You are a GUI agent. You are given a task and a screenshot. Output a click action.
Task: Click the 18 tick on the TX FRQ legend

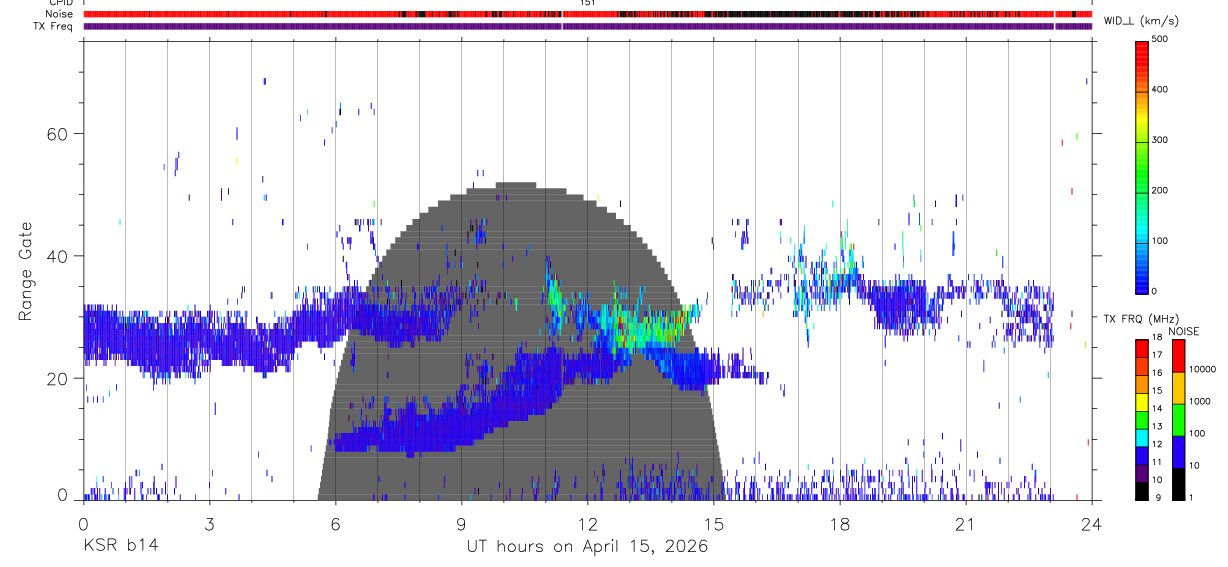pyautogui.click(x=1156, y=337)
